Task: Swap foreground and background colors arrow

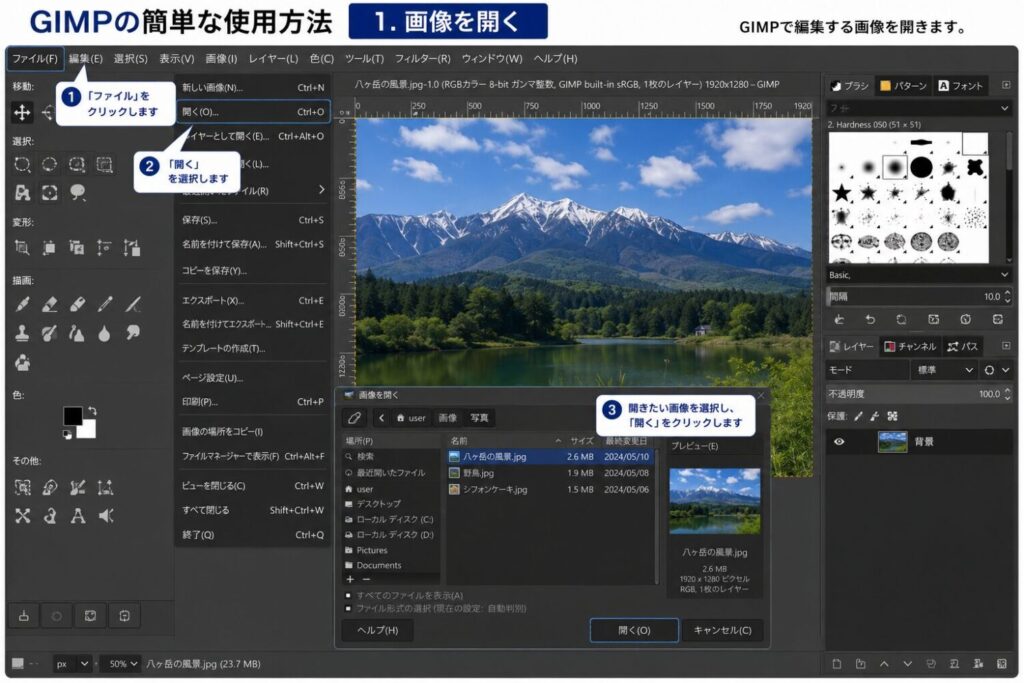Action: pyautogui.click(x=92, y=411)
